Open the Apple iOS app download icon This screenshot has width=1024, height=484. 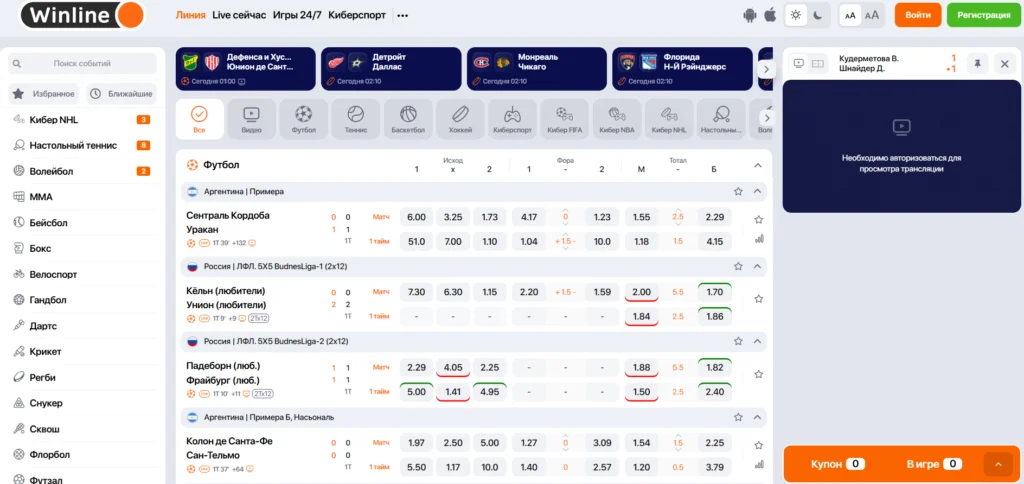(770, 15)
